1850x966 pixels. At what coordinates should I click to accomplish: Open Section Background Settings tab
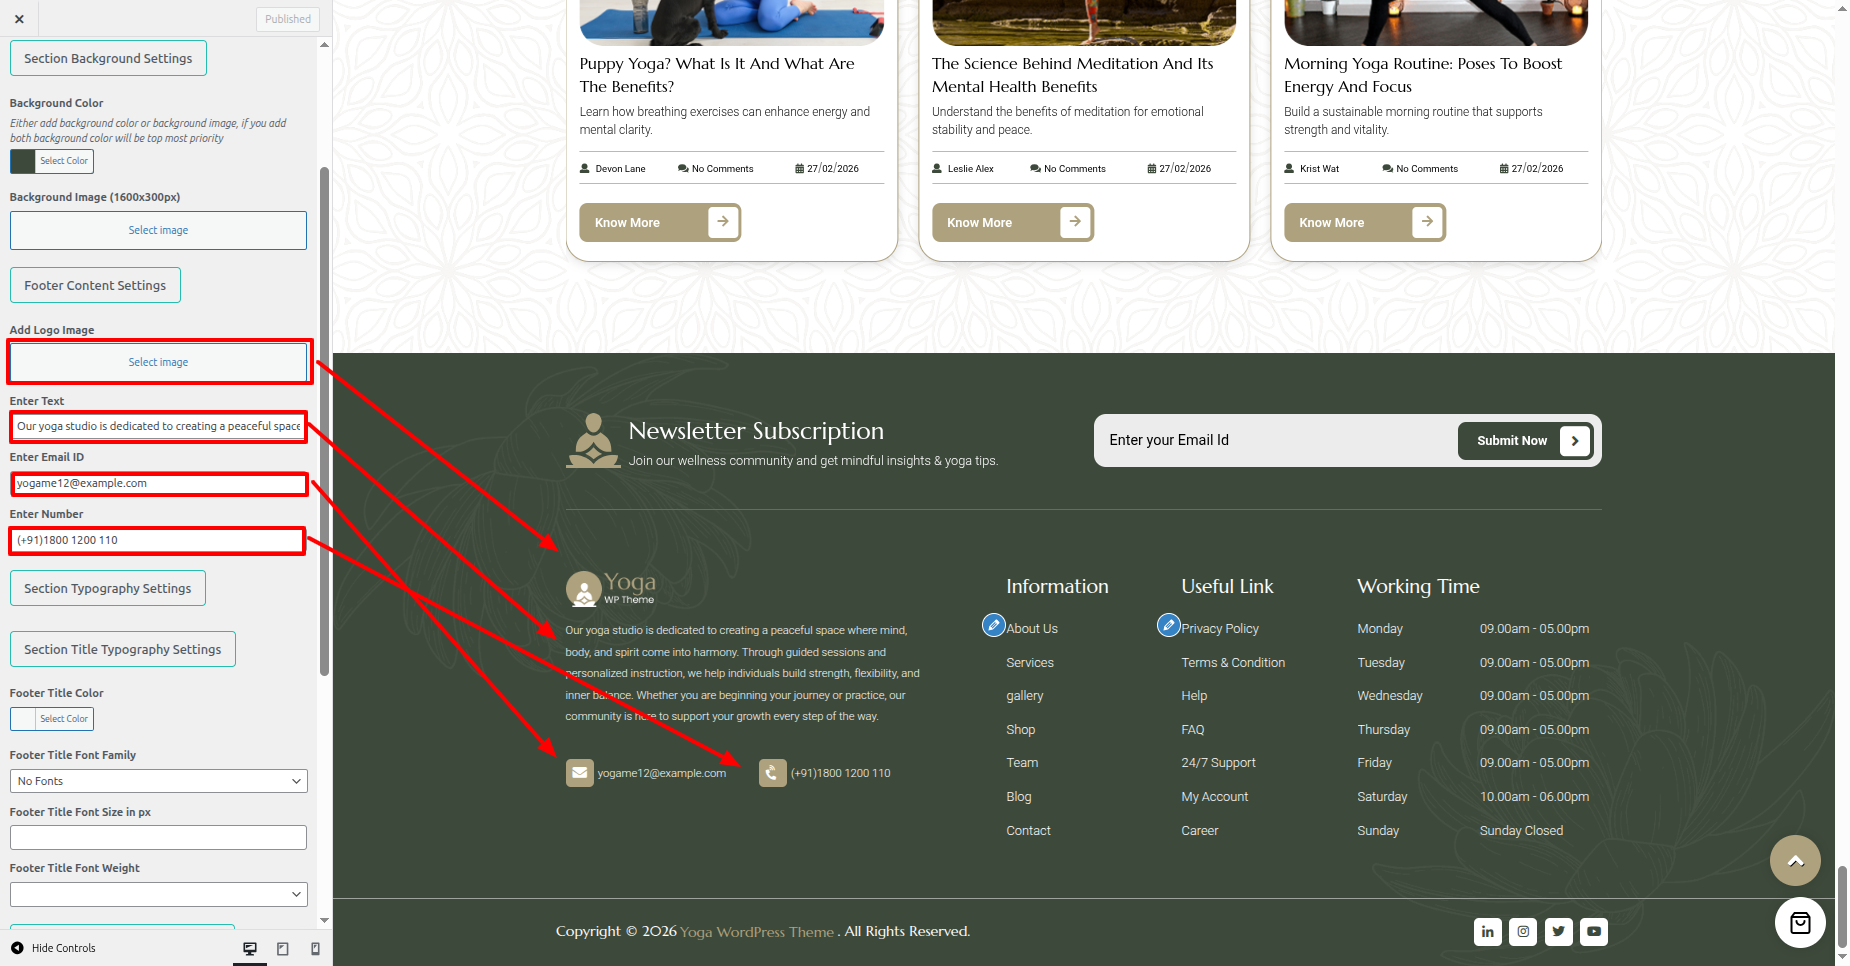tap(108, 58)
